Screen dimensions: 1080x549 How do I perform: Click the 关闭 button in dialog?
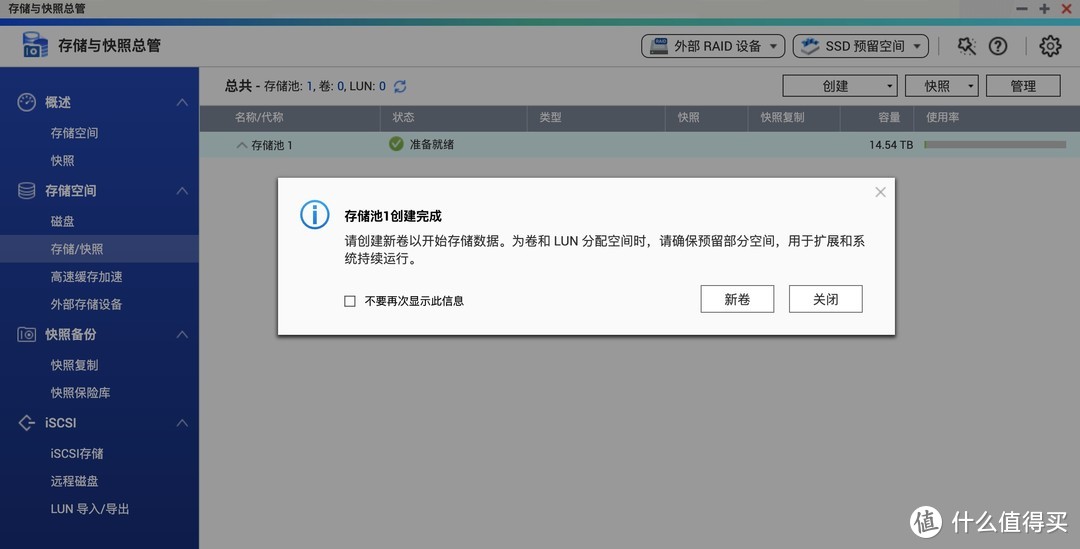coord(825,299)
